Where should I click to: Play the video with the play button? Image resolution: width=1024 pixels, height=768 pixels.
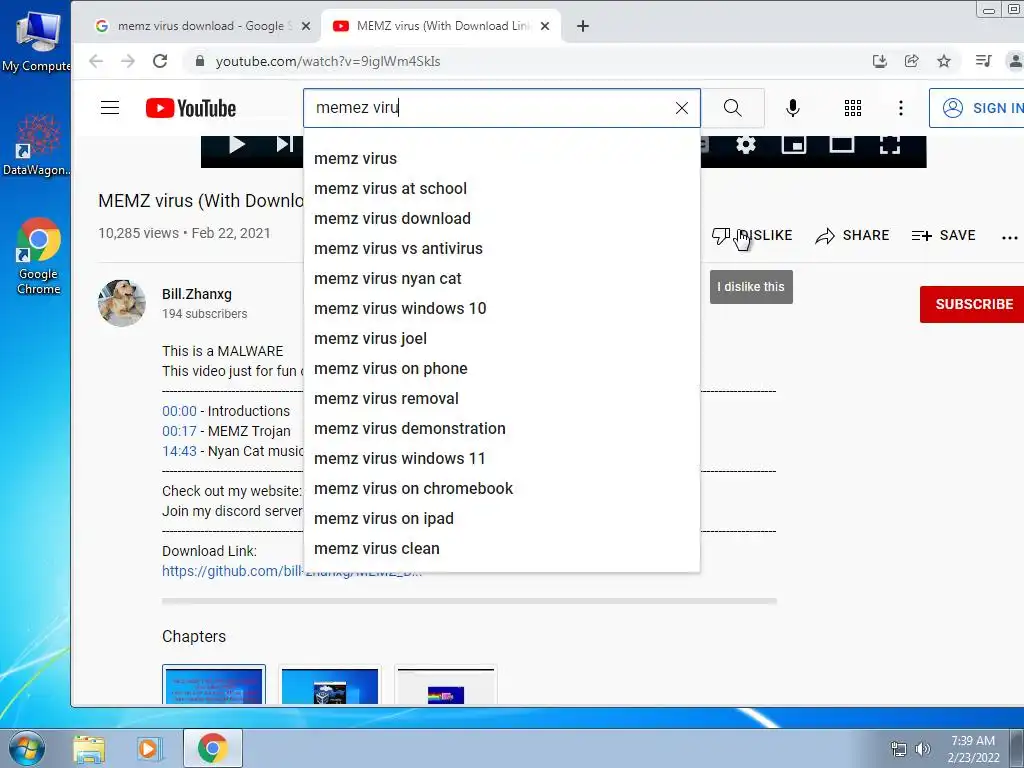[237, 144]
